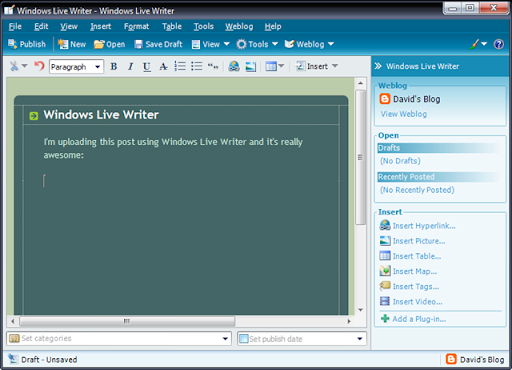Click the Insert Map icon in sidebar
Viewport: 512px width, 370px height.
coord(385,271)
